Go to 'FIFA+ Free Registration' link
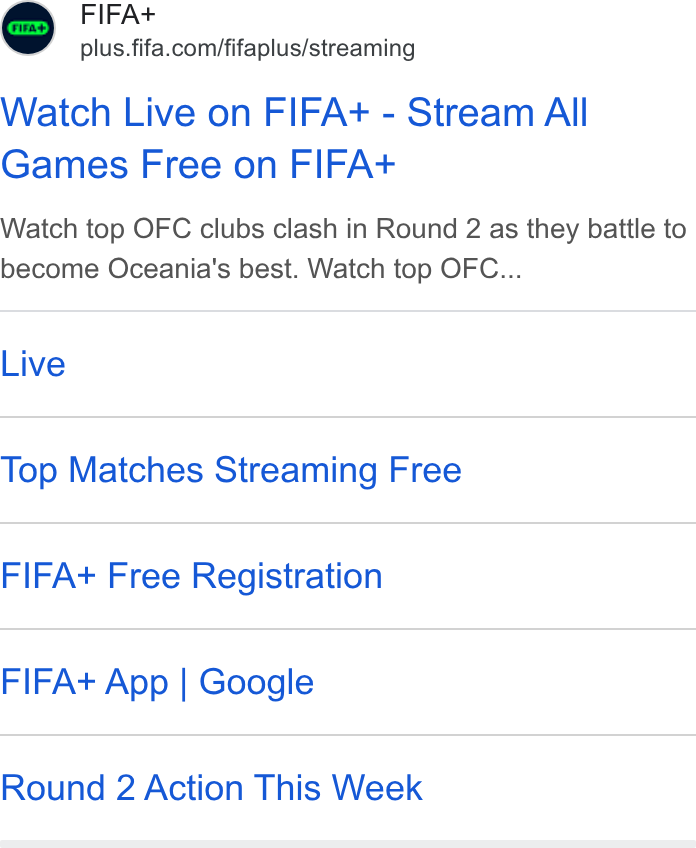 tap(191, 576)
